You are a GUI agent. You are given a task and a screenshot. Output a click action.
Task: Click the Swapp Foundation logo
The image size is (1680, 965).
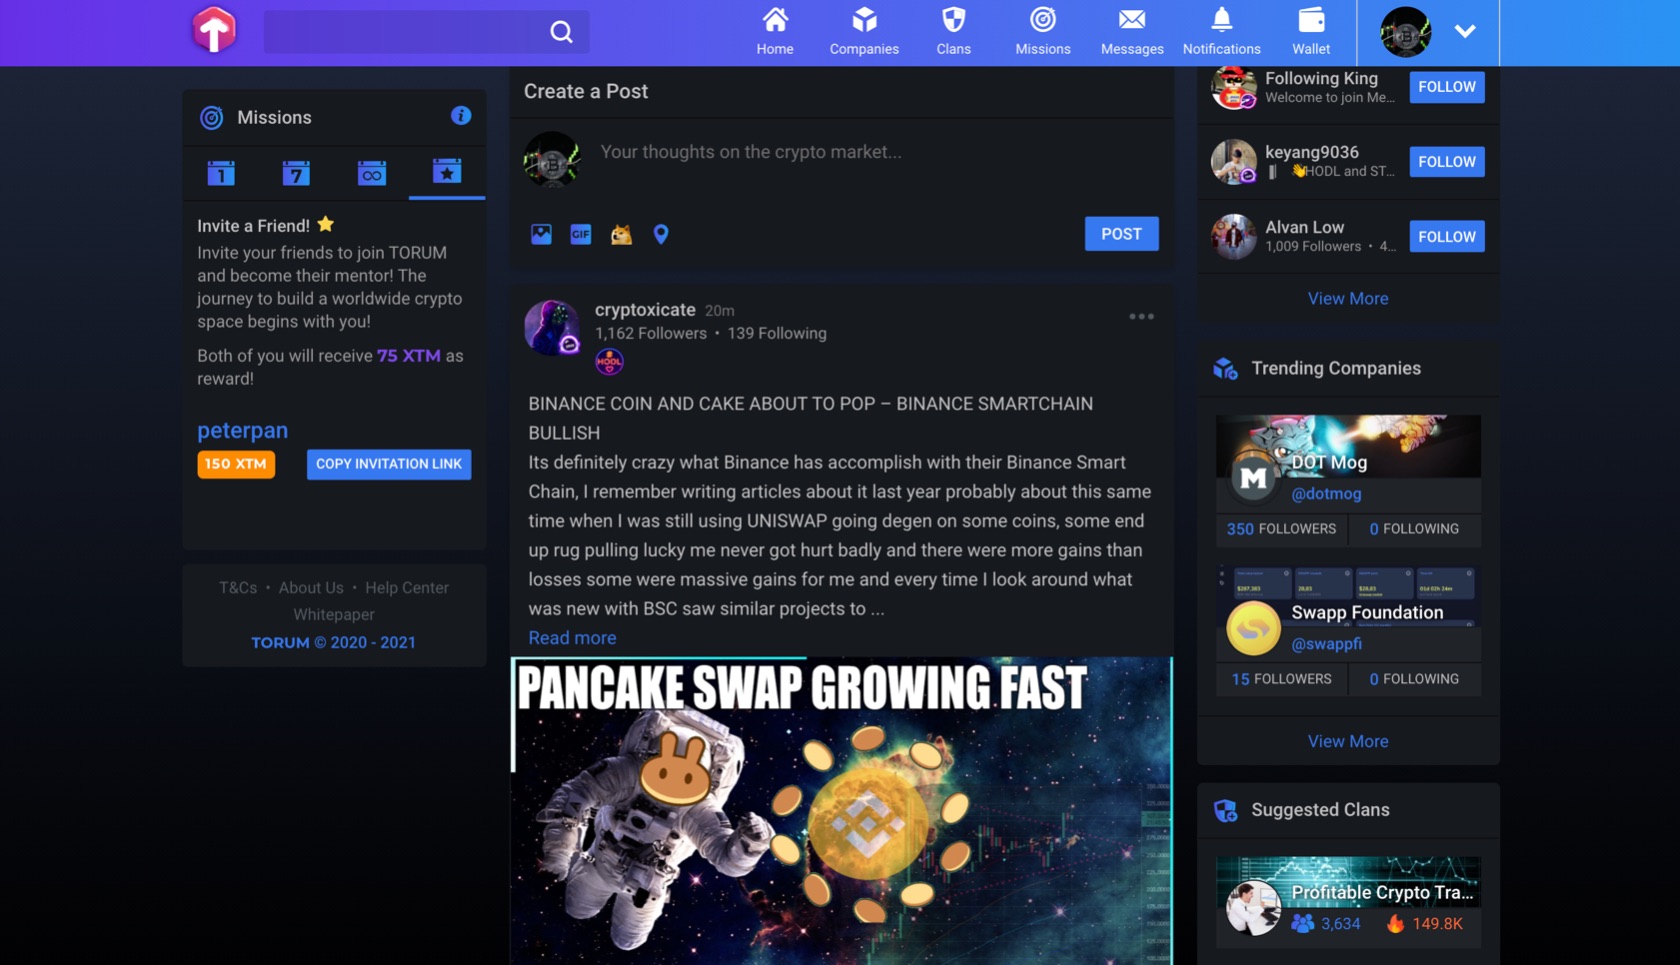[x=1253, y=629]
